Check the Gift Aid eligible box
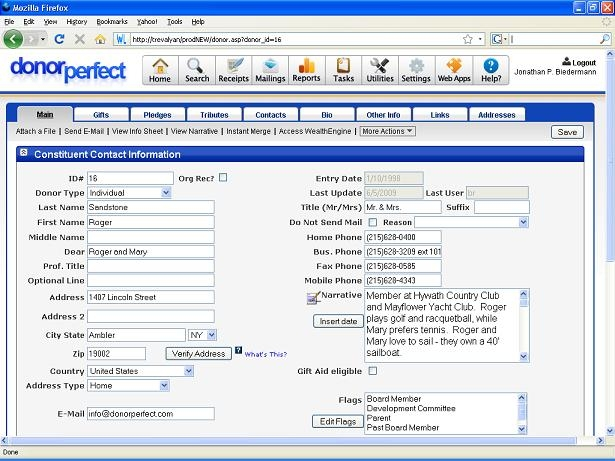The height and width of the screenshot is (461, 615). point(373,371)
